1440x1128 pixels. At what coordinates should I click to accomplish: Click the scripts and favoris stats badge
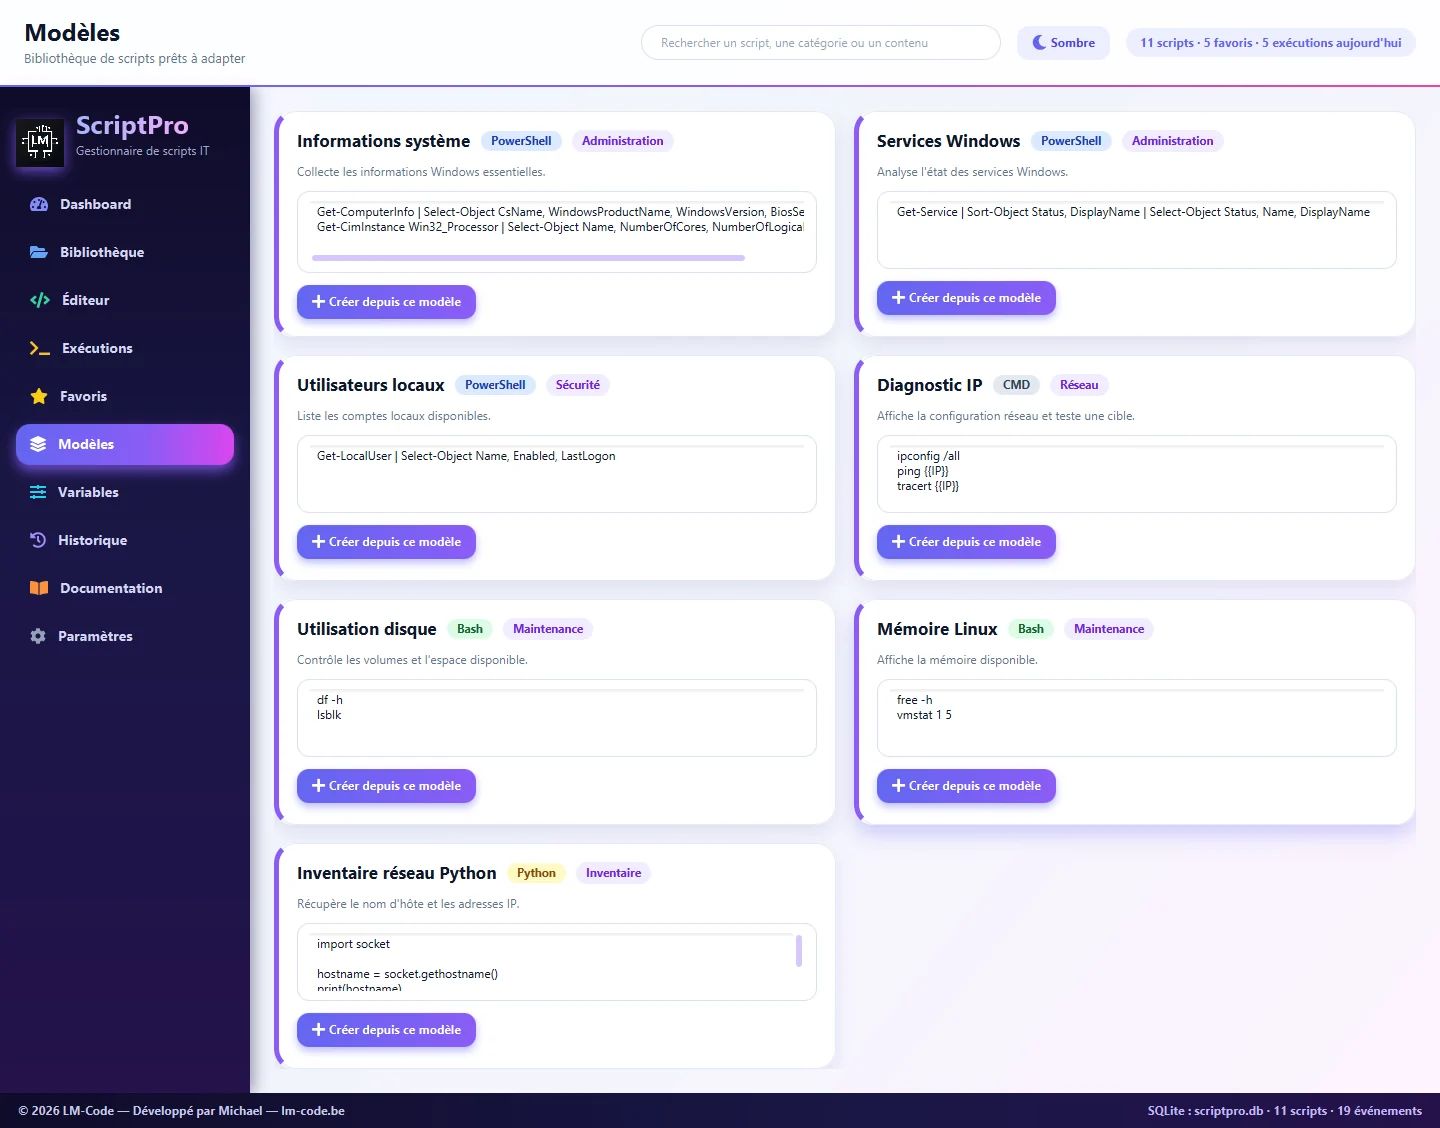click(x=1271, y=43)
